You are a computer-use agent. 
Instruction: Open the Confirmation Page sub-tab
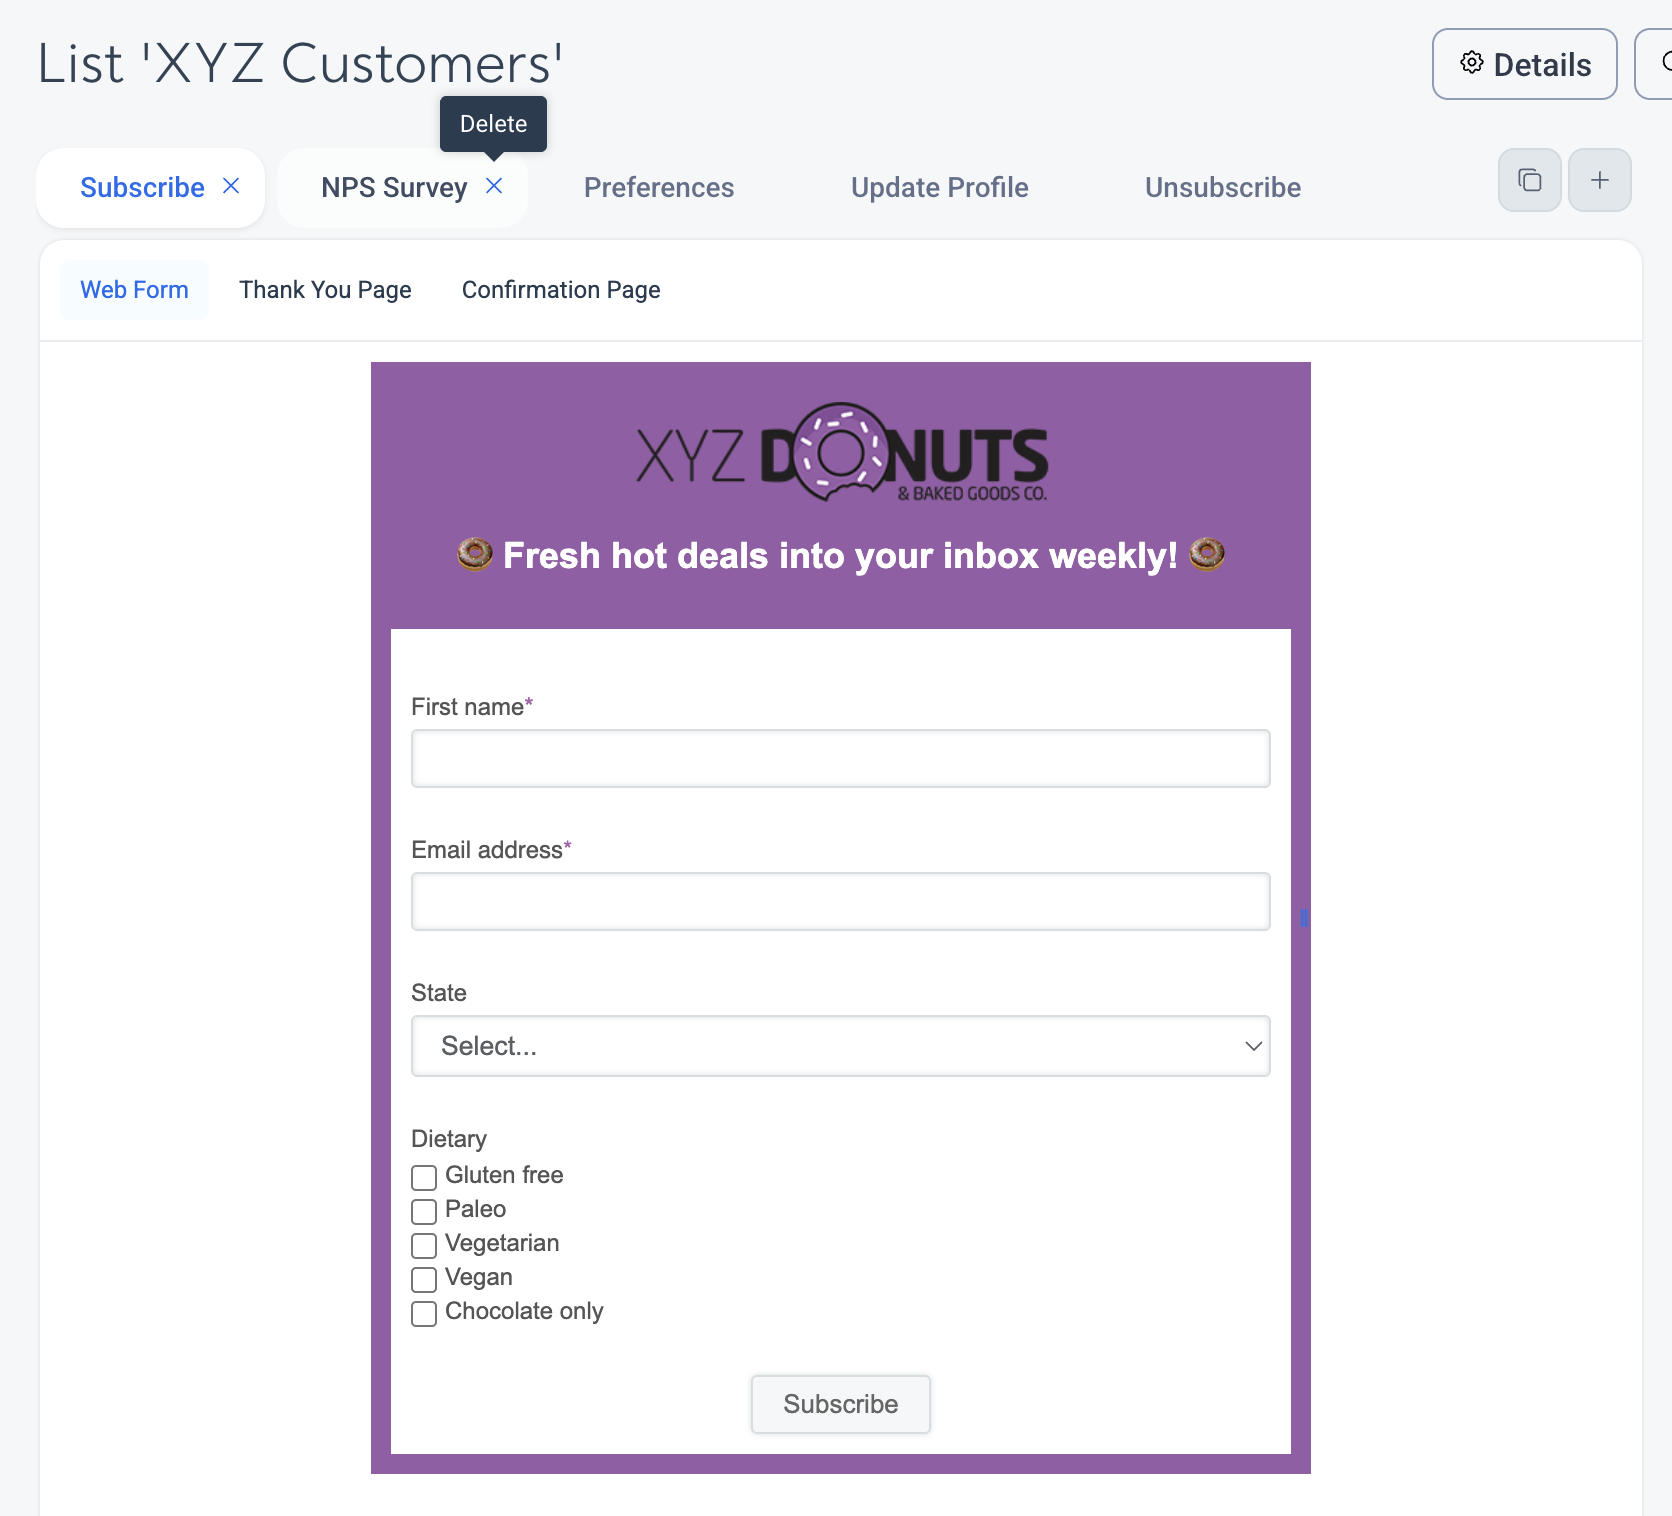561,290
